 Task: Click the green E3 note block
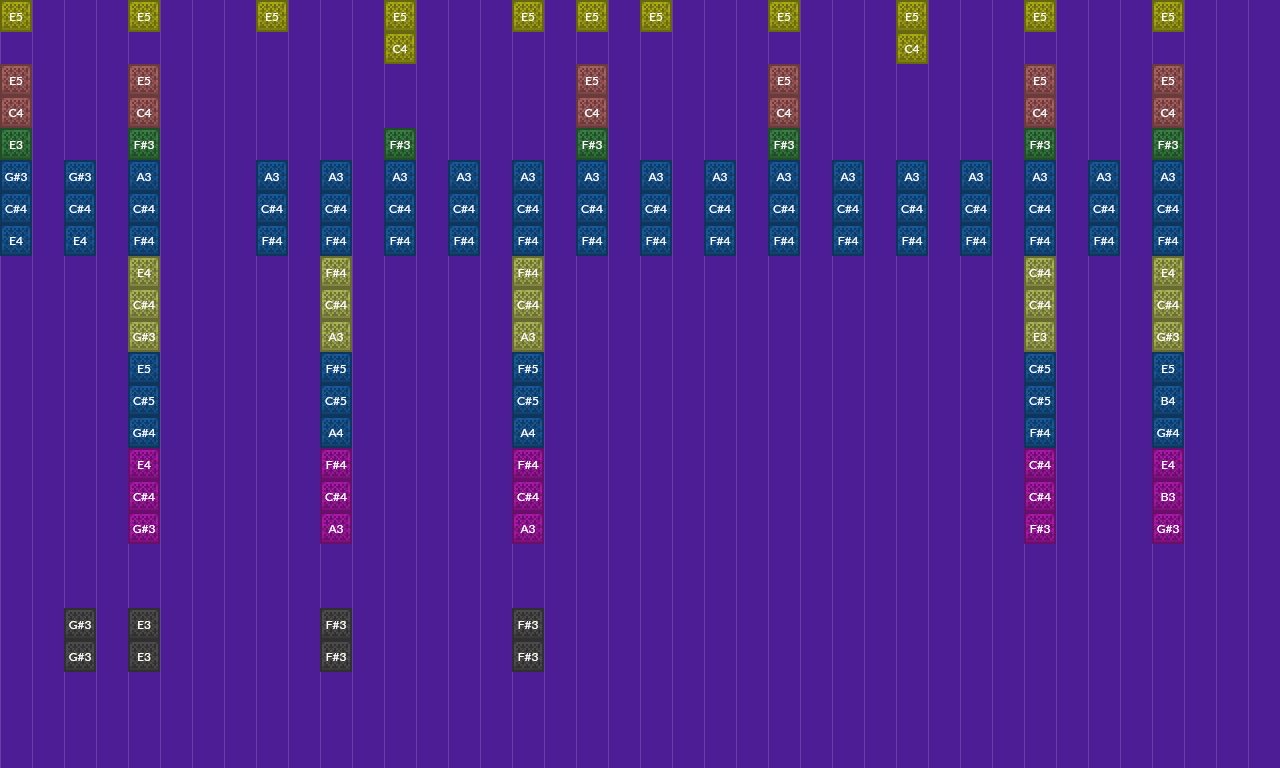pos(16,145)
